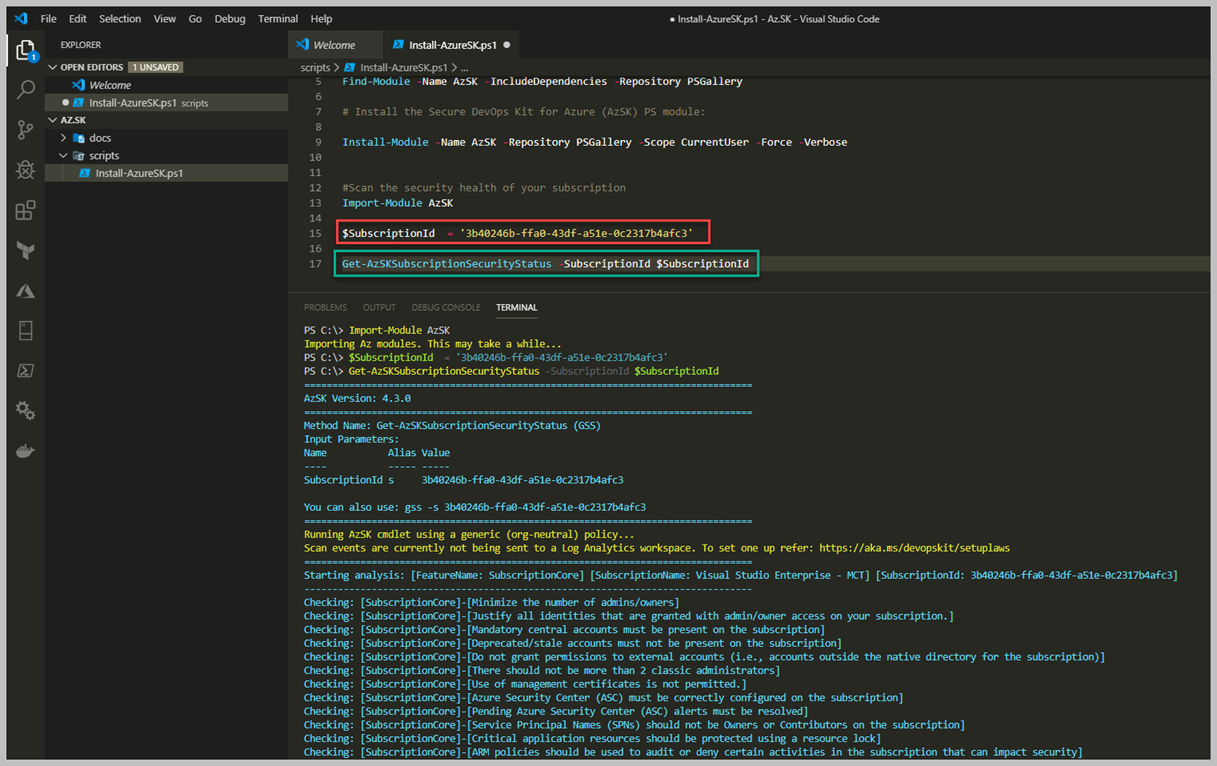Viewport: 1217px width, 766px height.
Task: Click the '# Install the Secure DevOps Kit' comment
Action: pyautogui.click(x=524, y=112)
